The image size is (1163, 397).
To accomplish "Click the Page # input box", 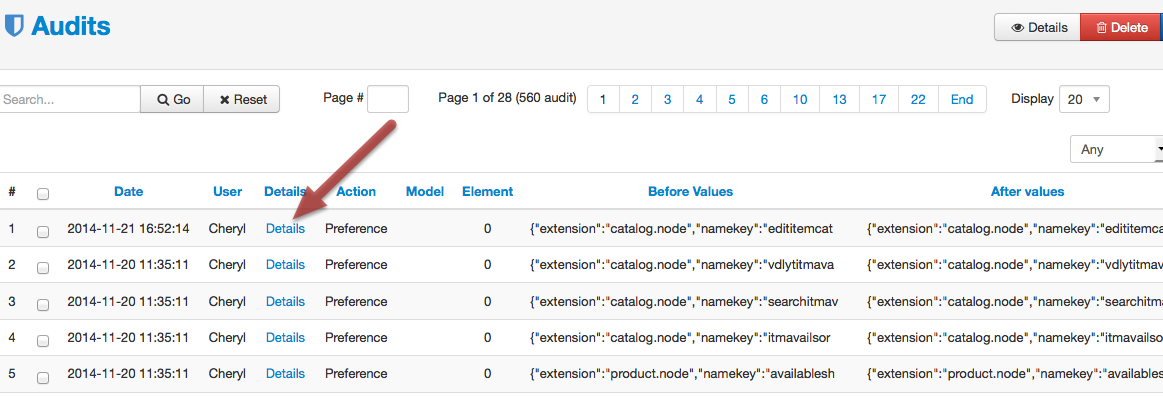I will click(x=388, y=99).
